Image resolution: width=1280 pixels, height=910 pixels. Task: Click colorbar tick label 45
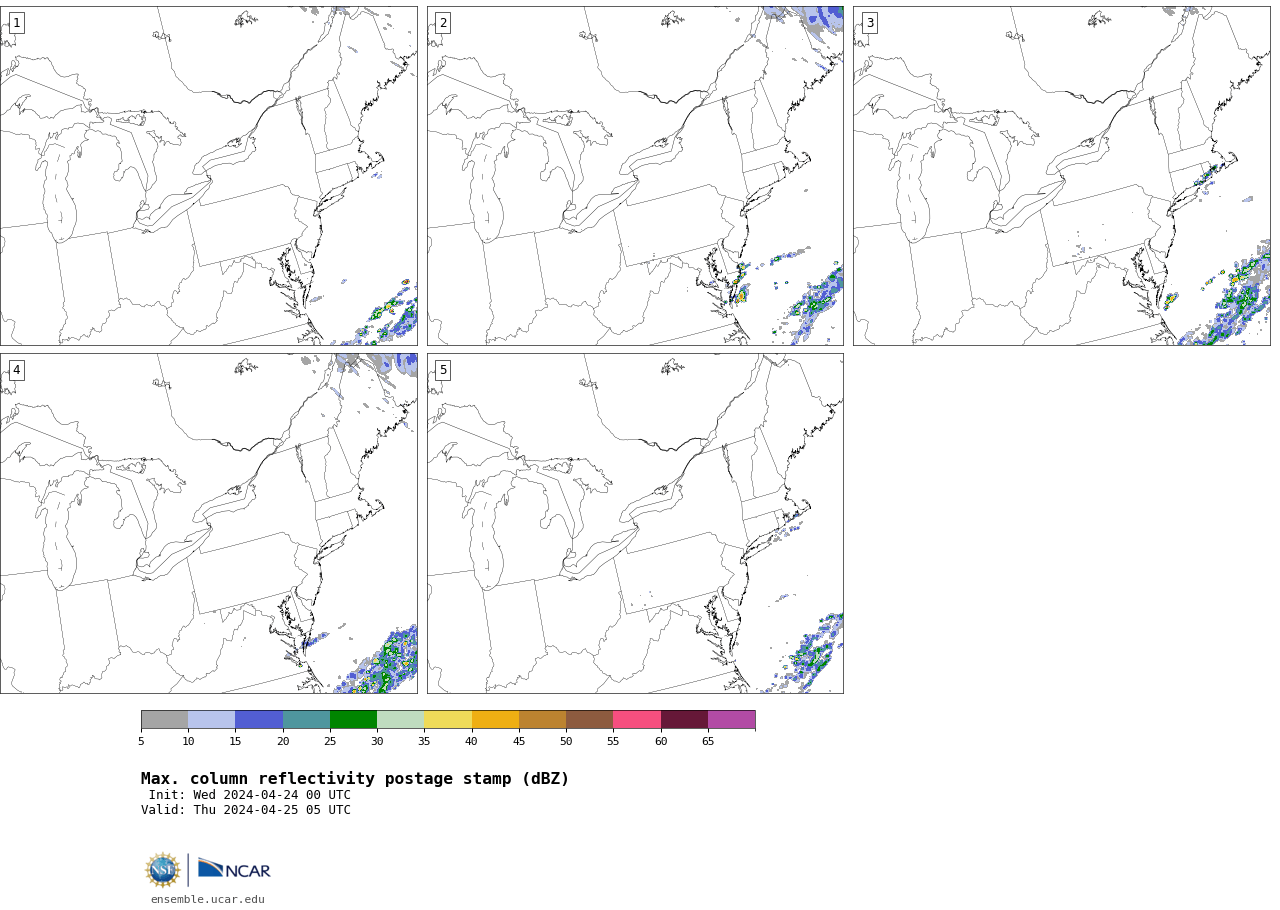519,741
